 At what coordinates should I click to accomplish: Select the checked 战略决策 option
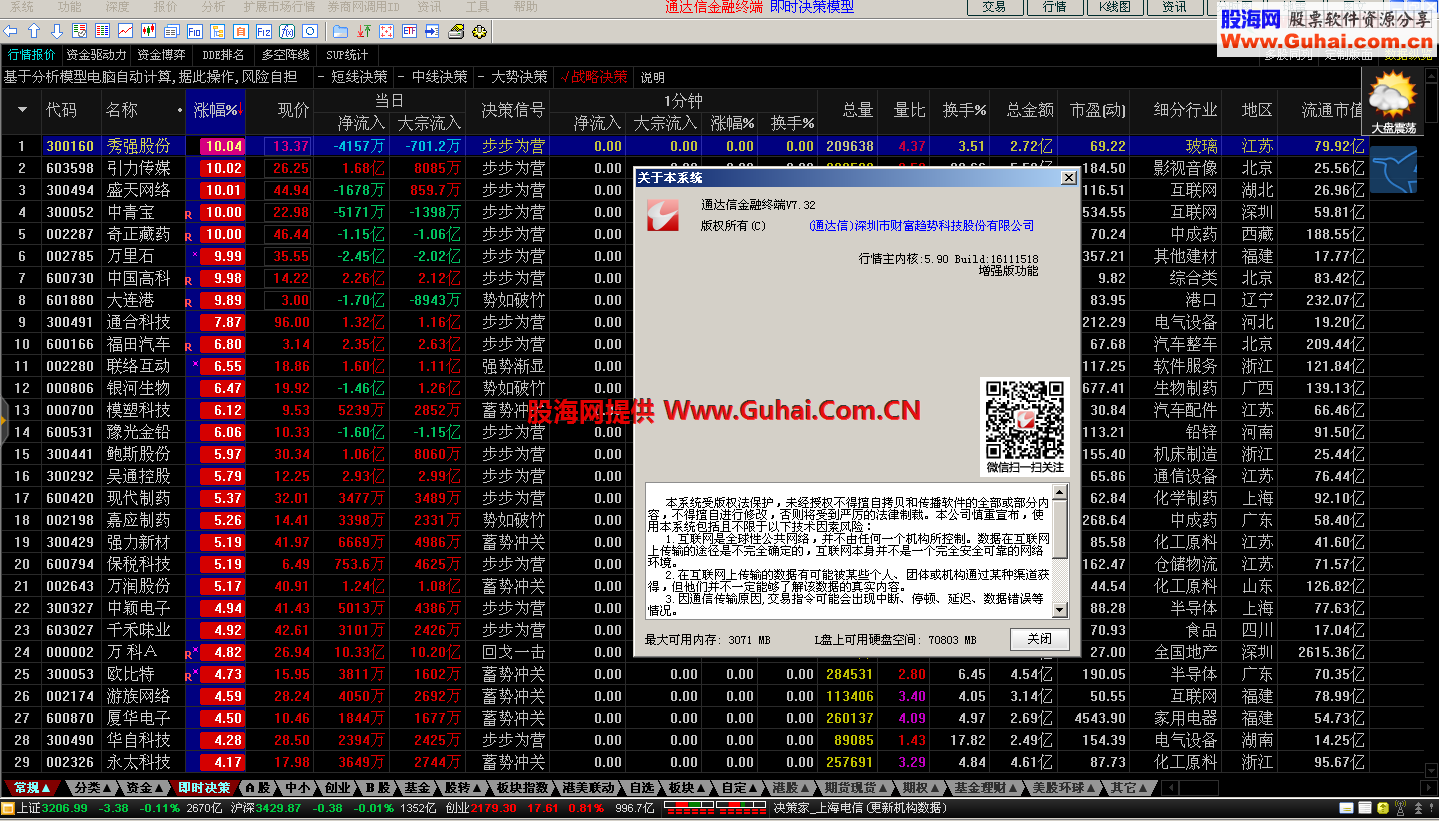(x=594, y=77)
